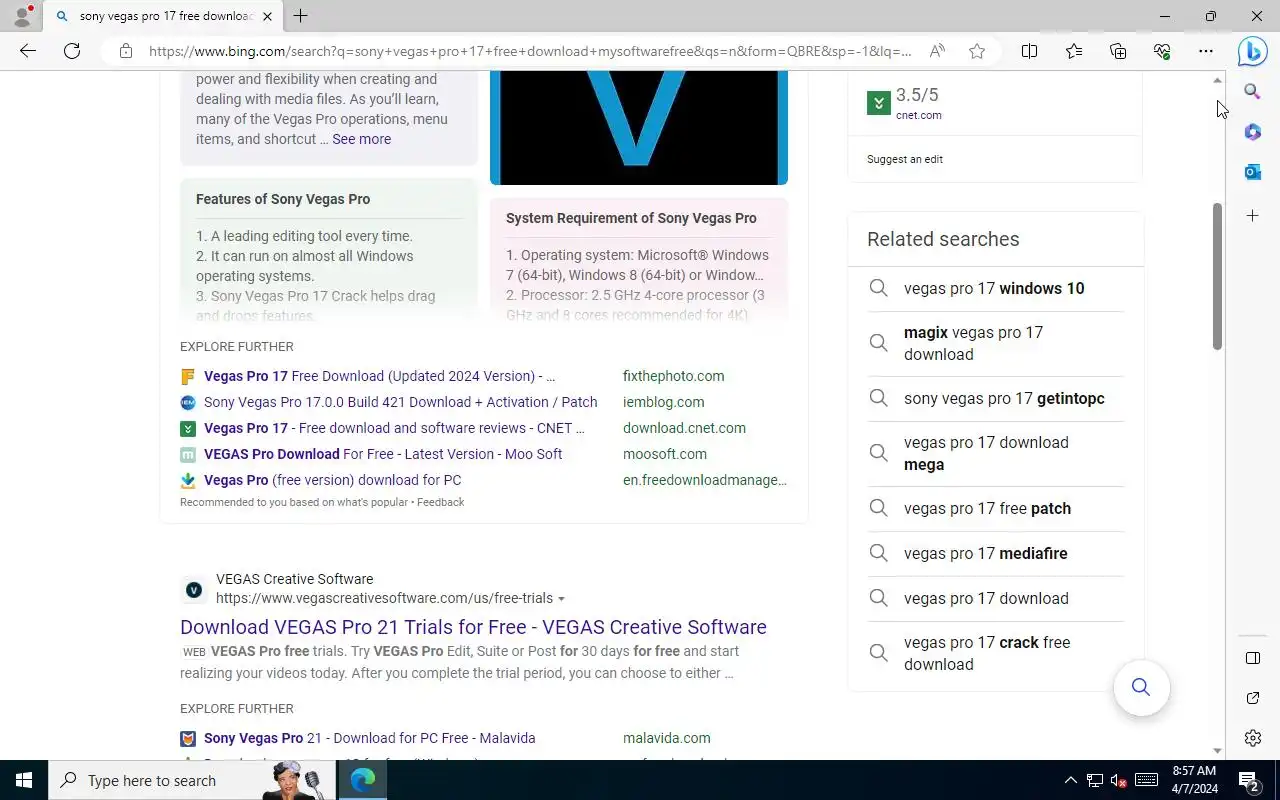
Task: Click floating blue search button
Action: pos(1141,688)
